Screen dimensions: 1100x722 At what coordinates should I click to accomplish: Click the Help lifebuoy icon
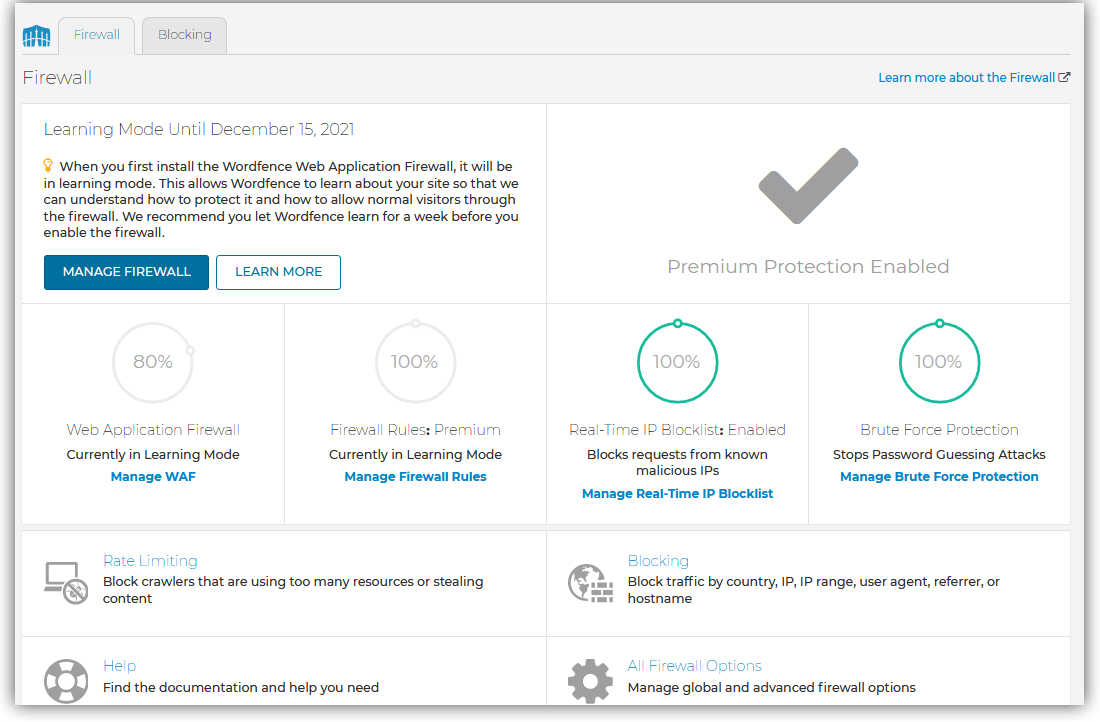point(66,681)
